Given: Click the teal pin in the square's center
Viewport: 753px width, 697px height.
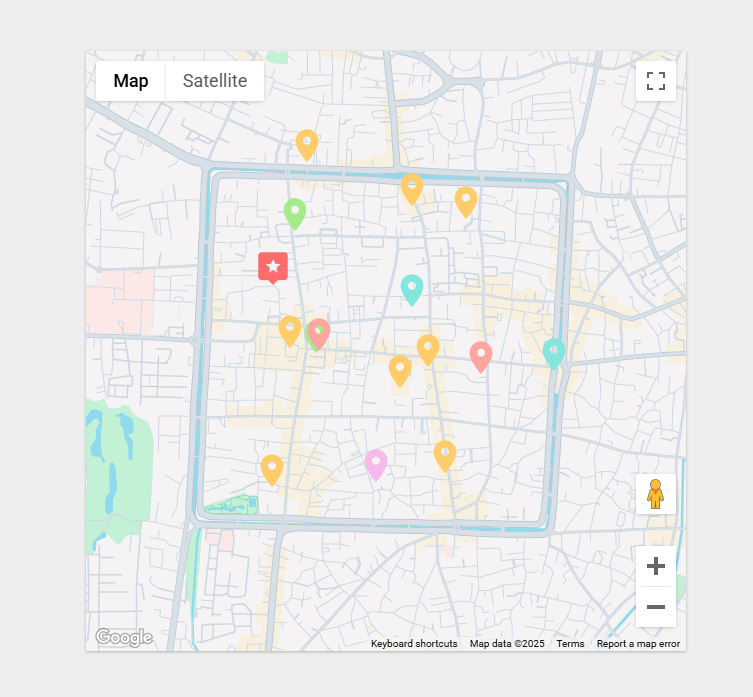Looking at the screenshot, I should [412, 290].
